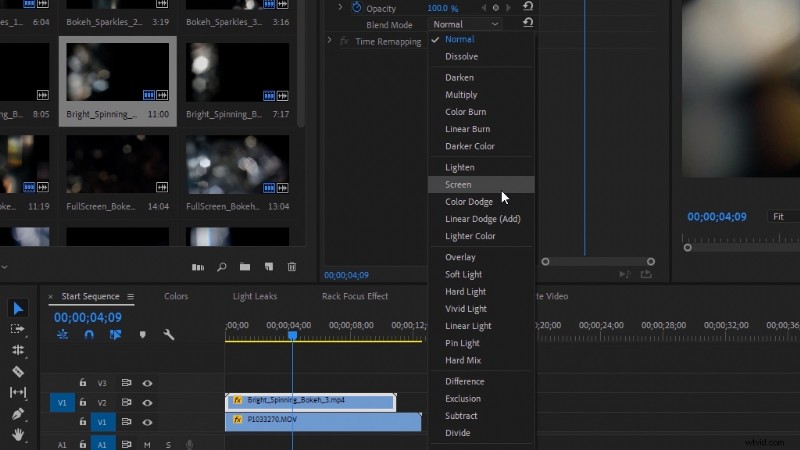Image resolution: width=800 pixels, height=450 pixels.
Task: Choose Screen blend mode
Action: tap(481, 185)
